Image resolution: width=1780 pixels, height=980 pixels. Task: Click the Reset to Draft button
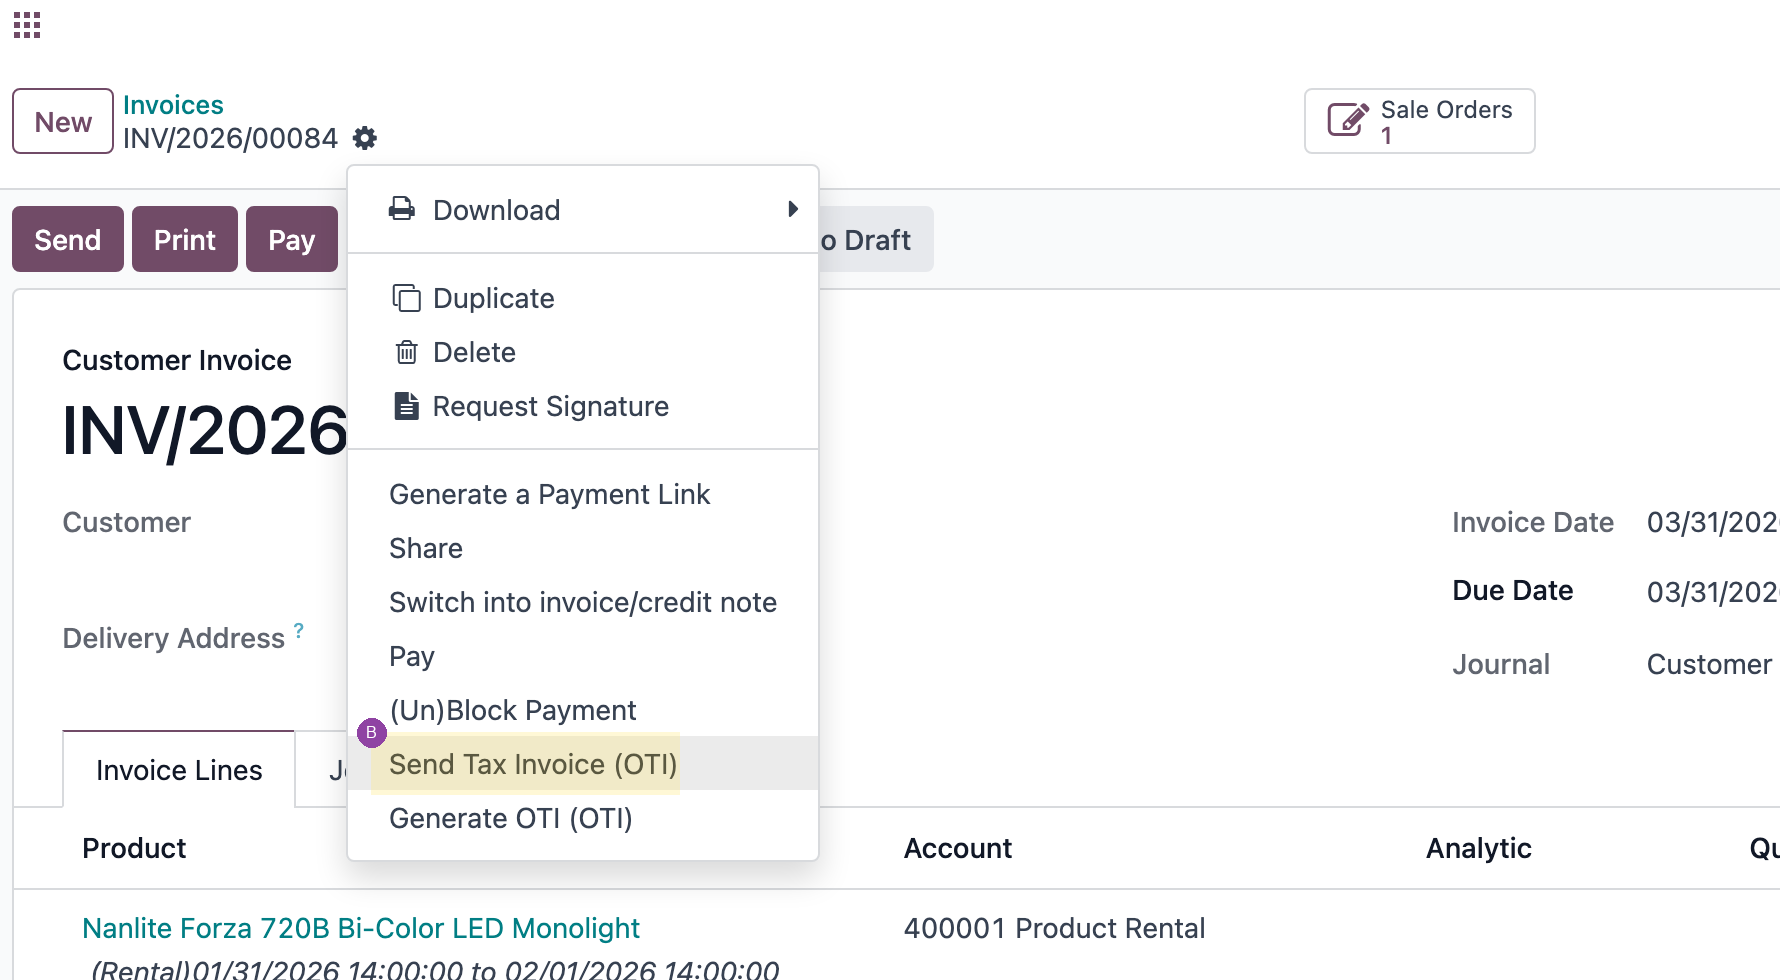[x=876, y=239]
